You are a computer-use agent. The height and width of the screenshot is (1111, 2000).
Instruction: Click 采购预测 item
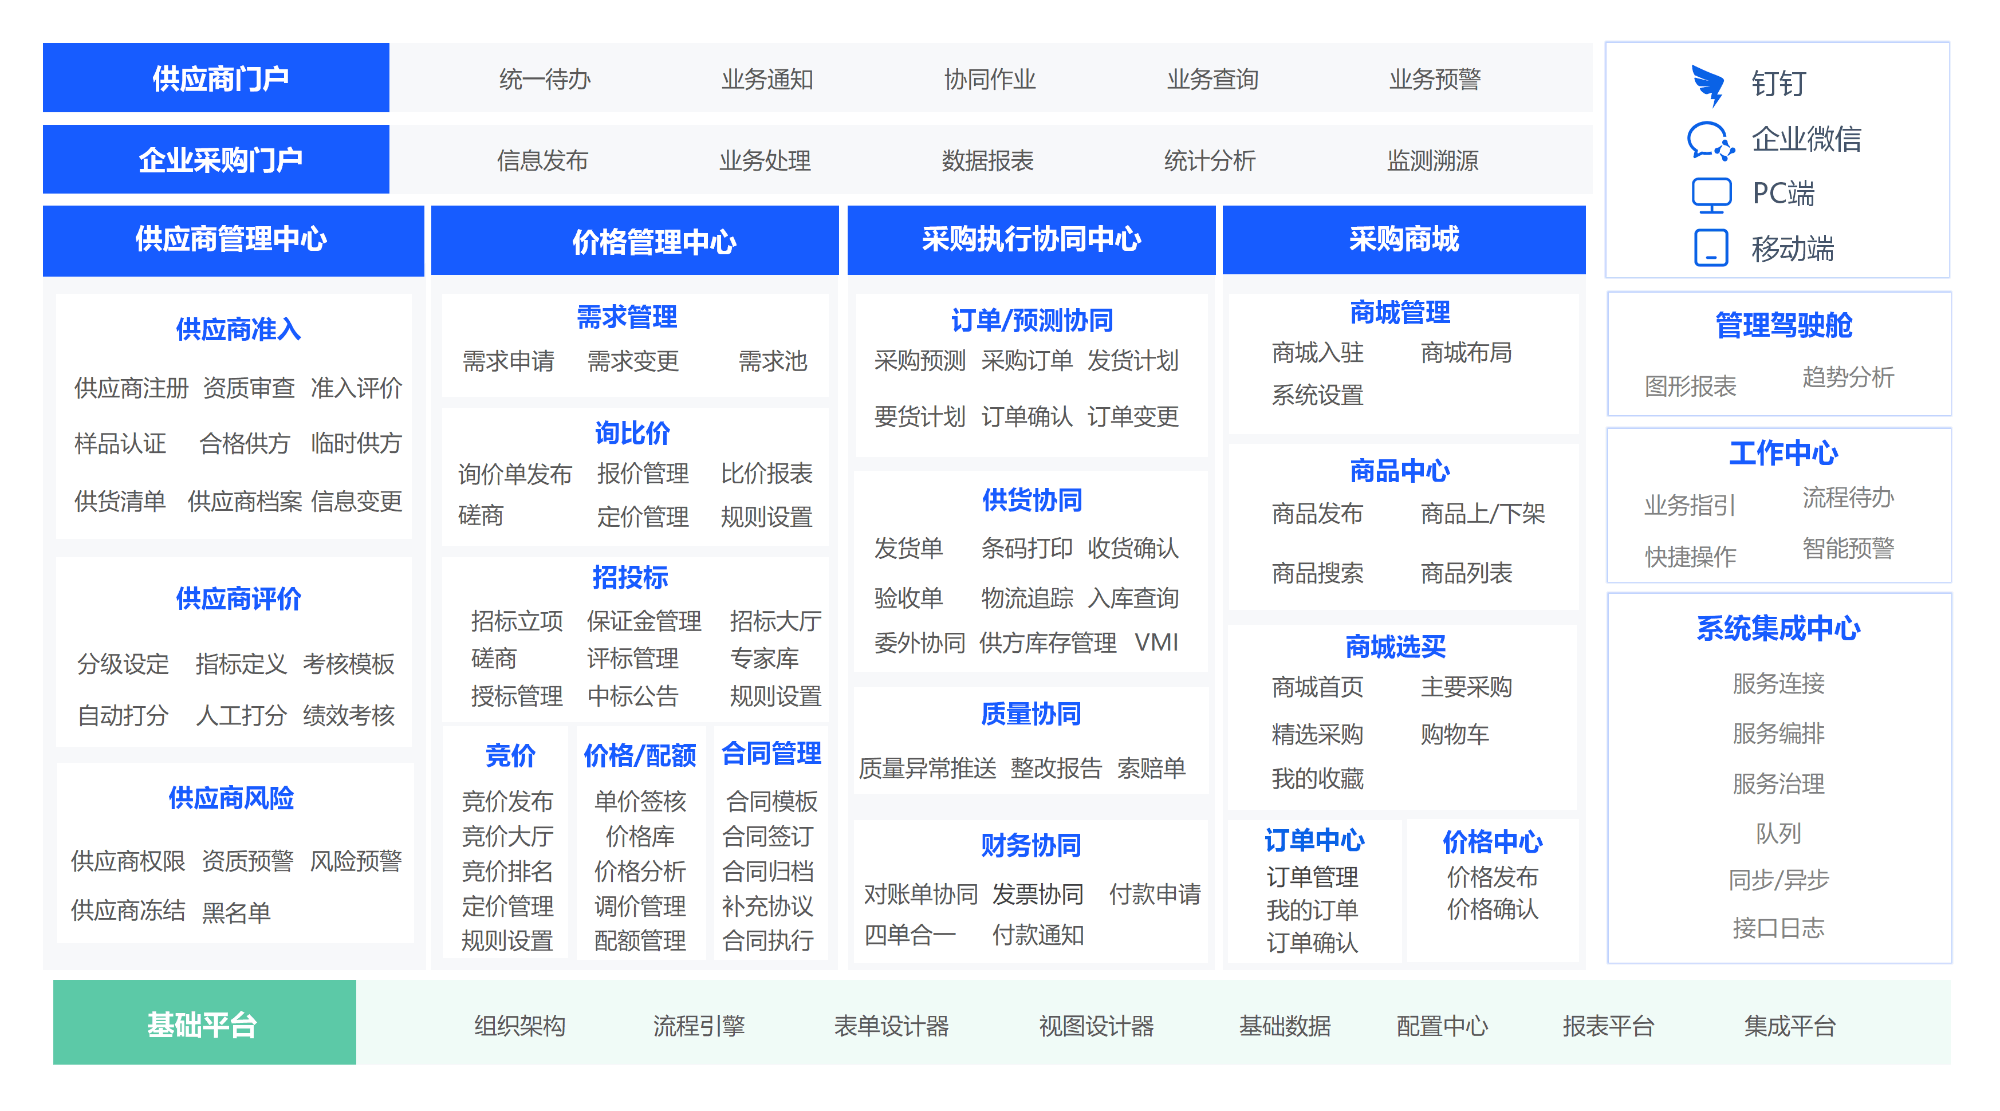click(920, 361)
